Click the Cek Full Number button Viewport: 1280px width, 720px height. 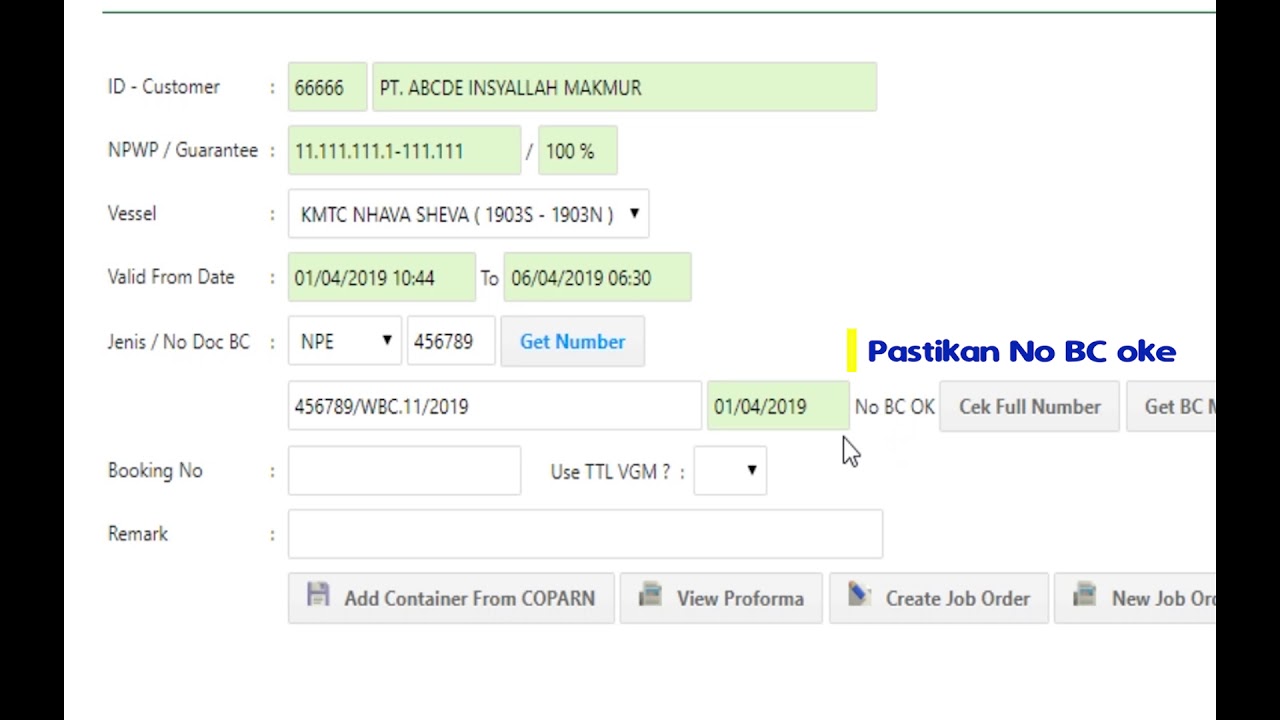(1029, 406)
